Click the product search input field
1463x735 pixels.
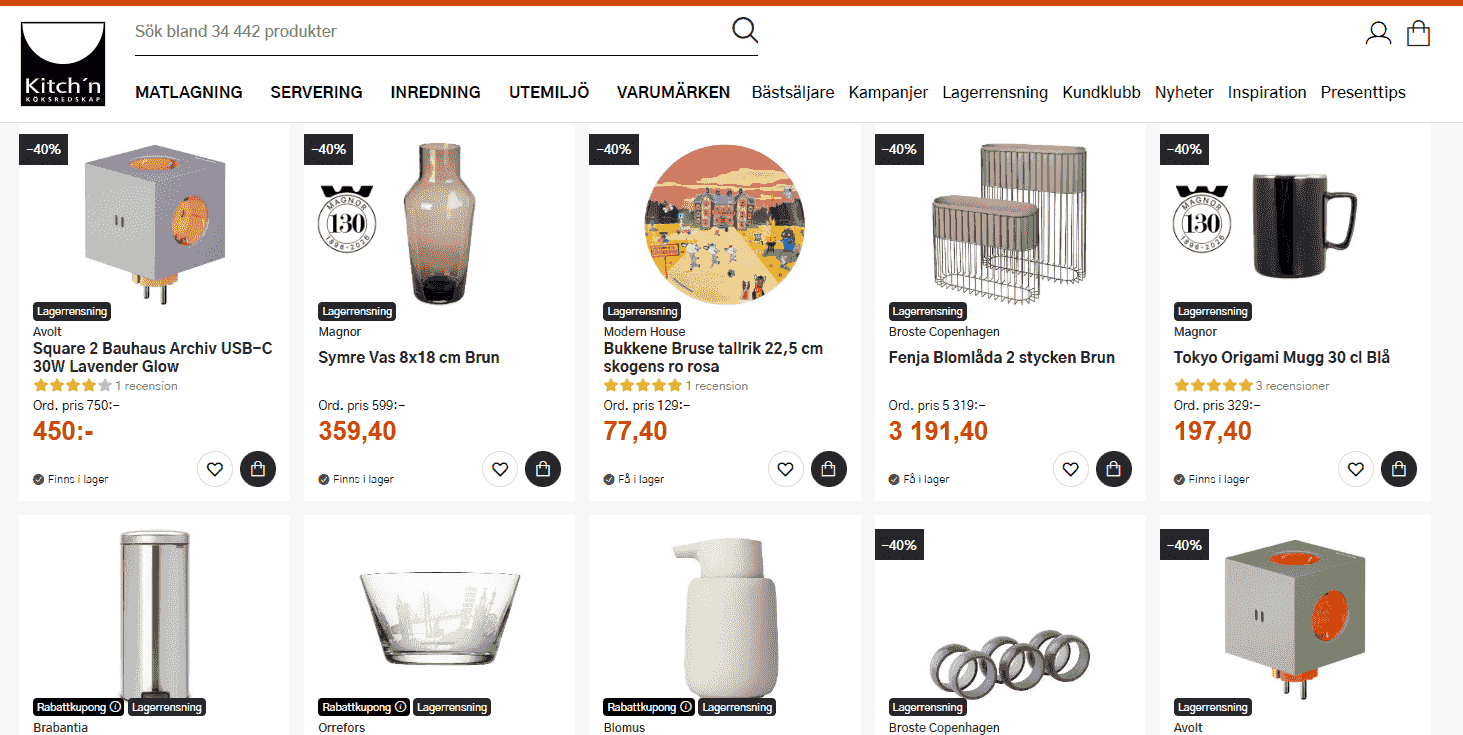(430, 31)
